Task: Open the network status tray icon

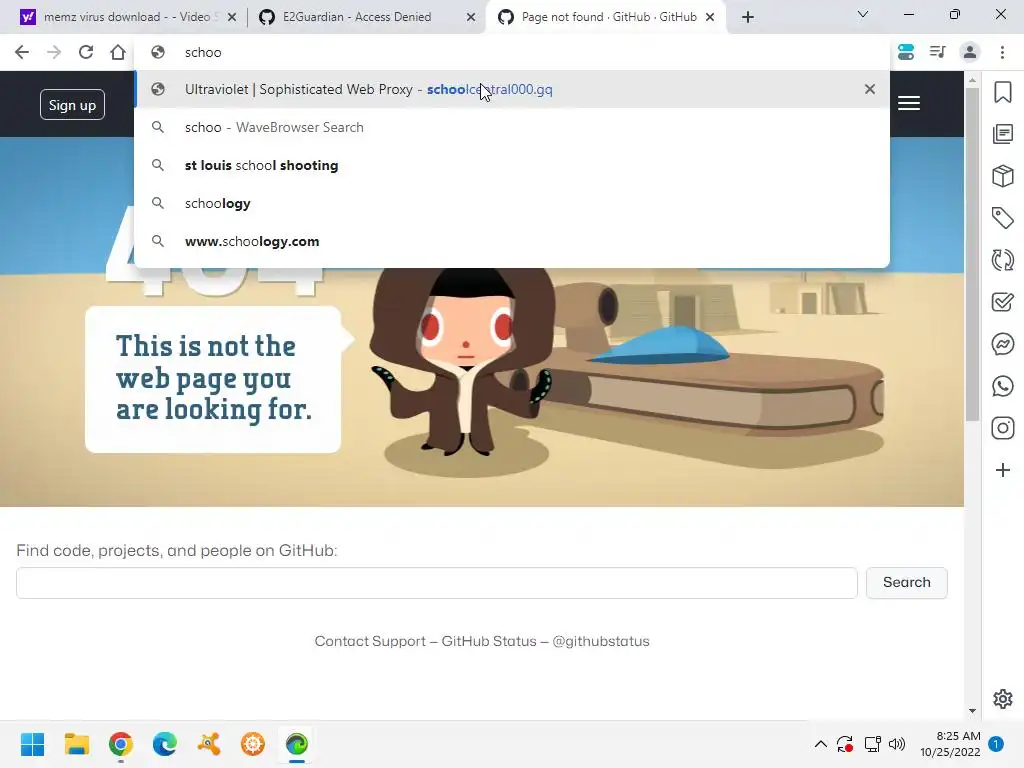Action: pos(872,744)
